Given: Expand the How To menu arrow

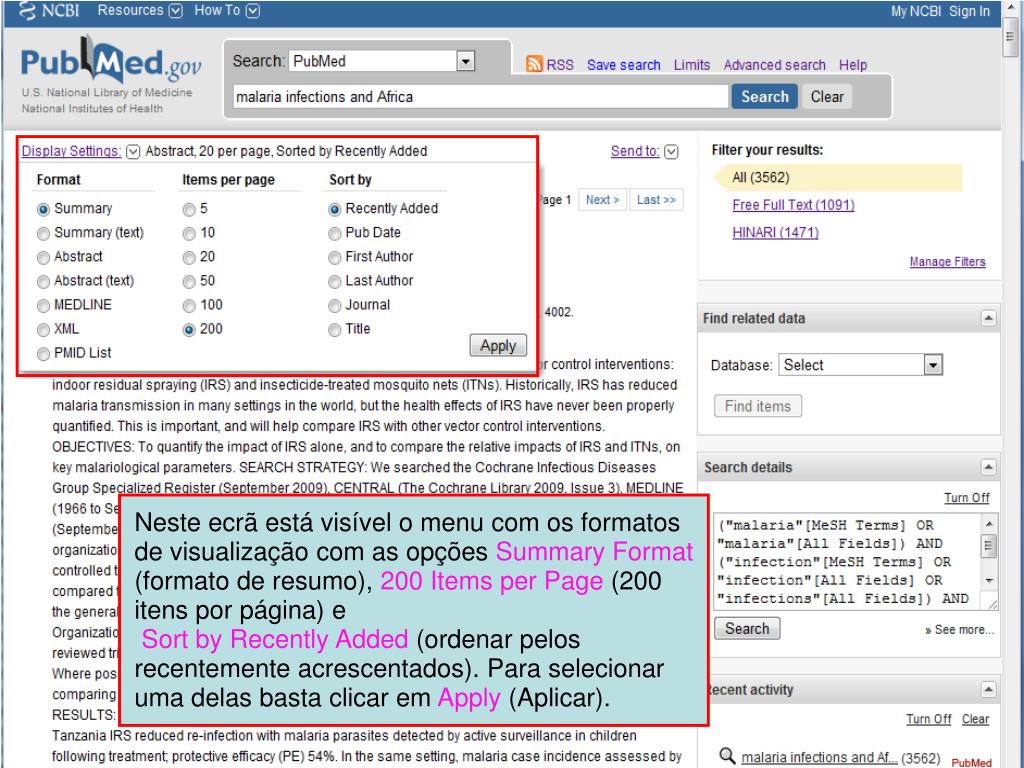Looking at the screenshot, I should pyautogui.click(x=253, y=11).
